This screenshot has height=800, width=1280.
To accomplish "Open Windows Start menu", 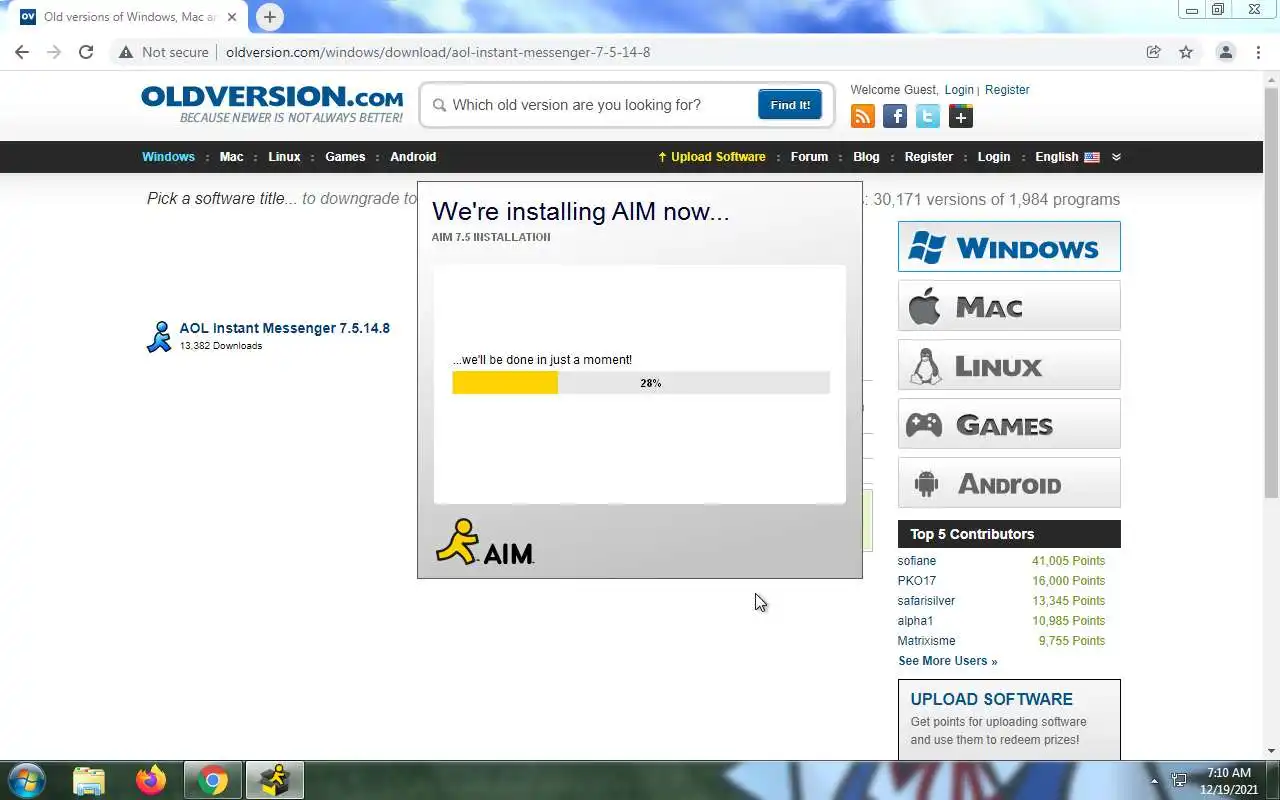I will pos(25,780).
